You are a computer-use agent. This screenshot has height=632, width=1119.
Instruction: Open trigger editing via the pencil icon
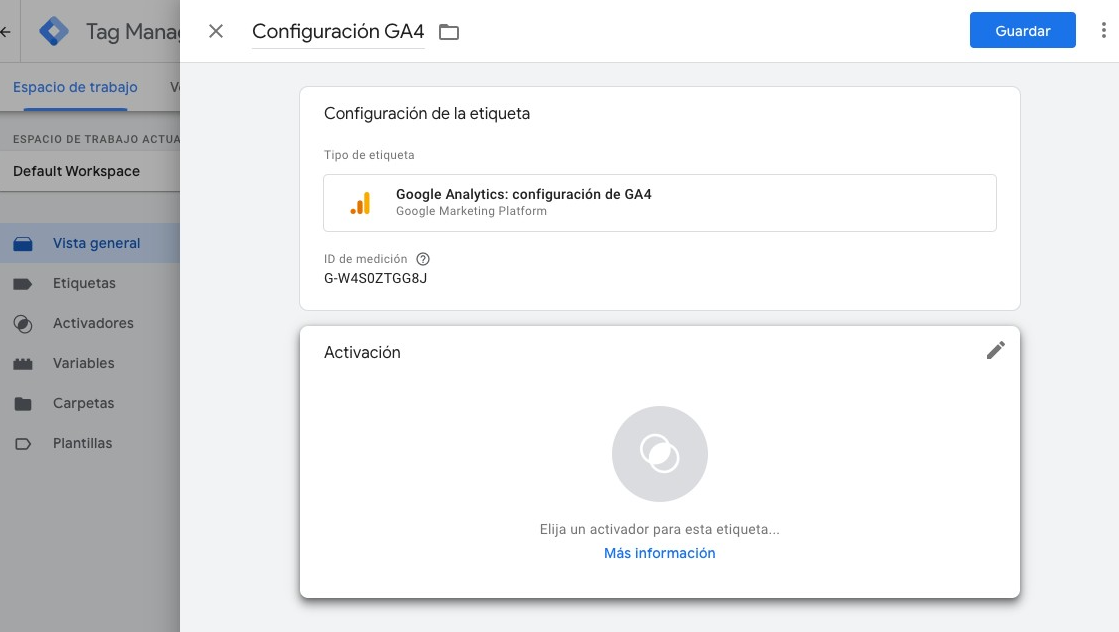point(995,351)
